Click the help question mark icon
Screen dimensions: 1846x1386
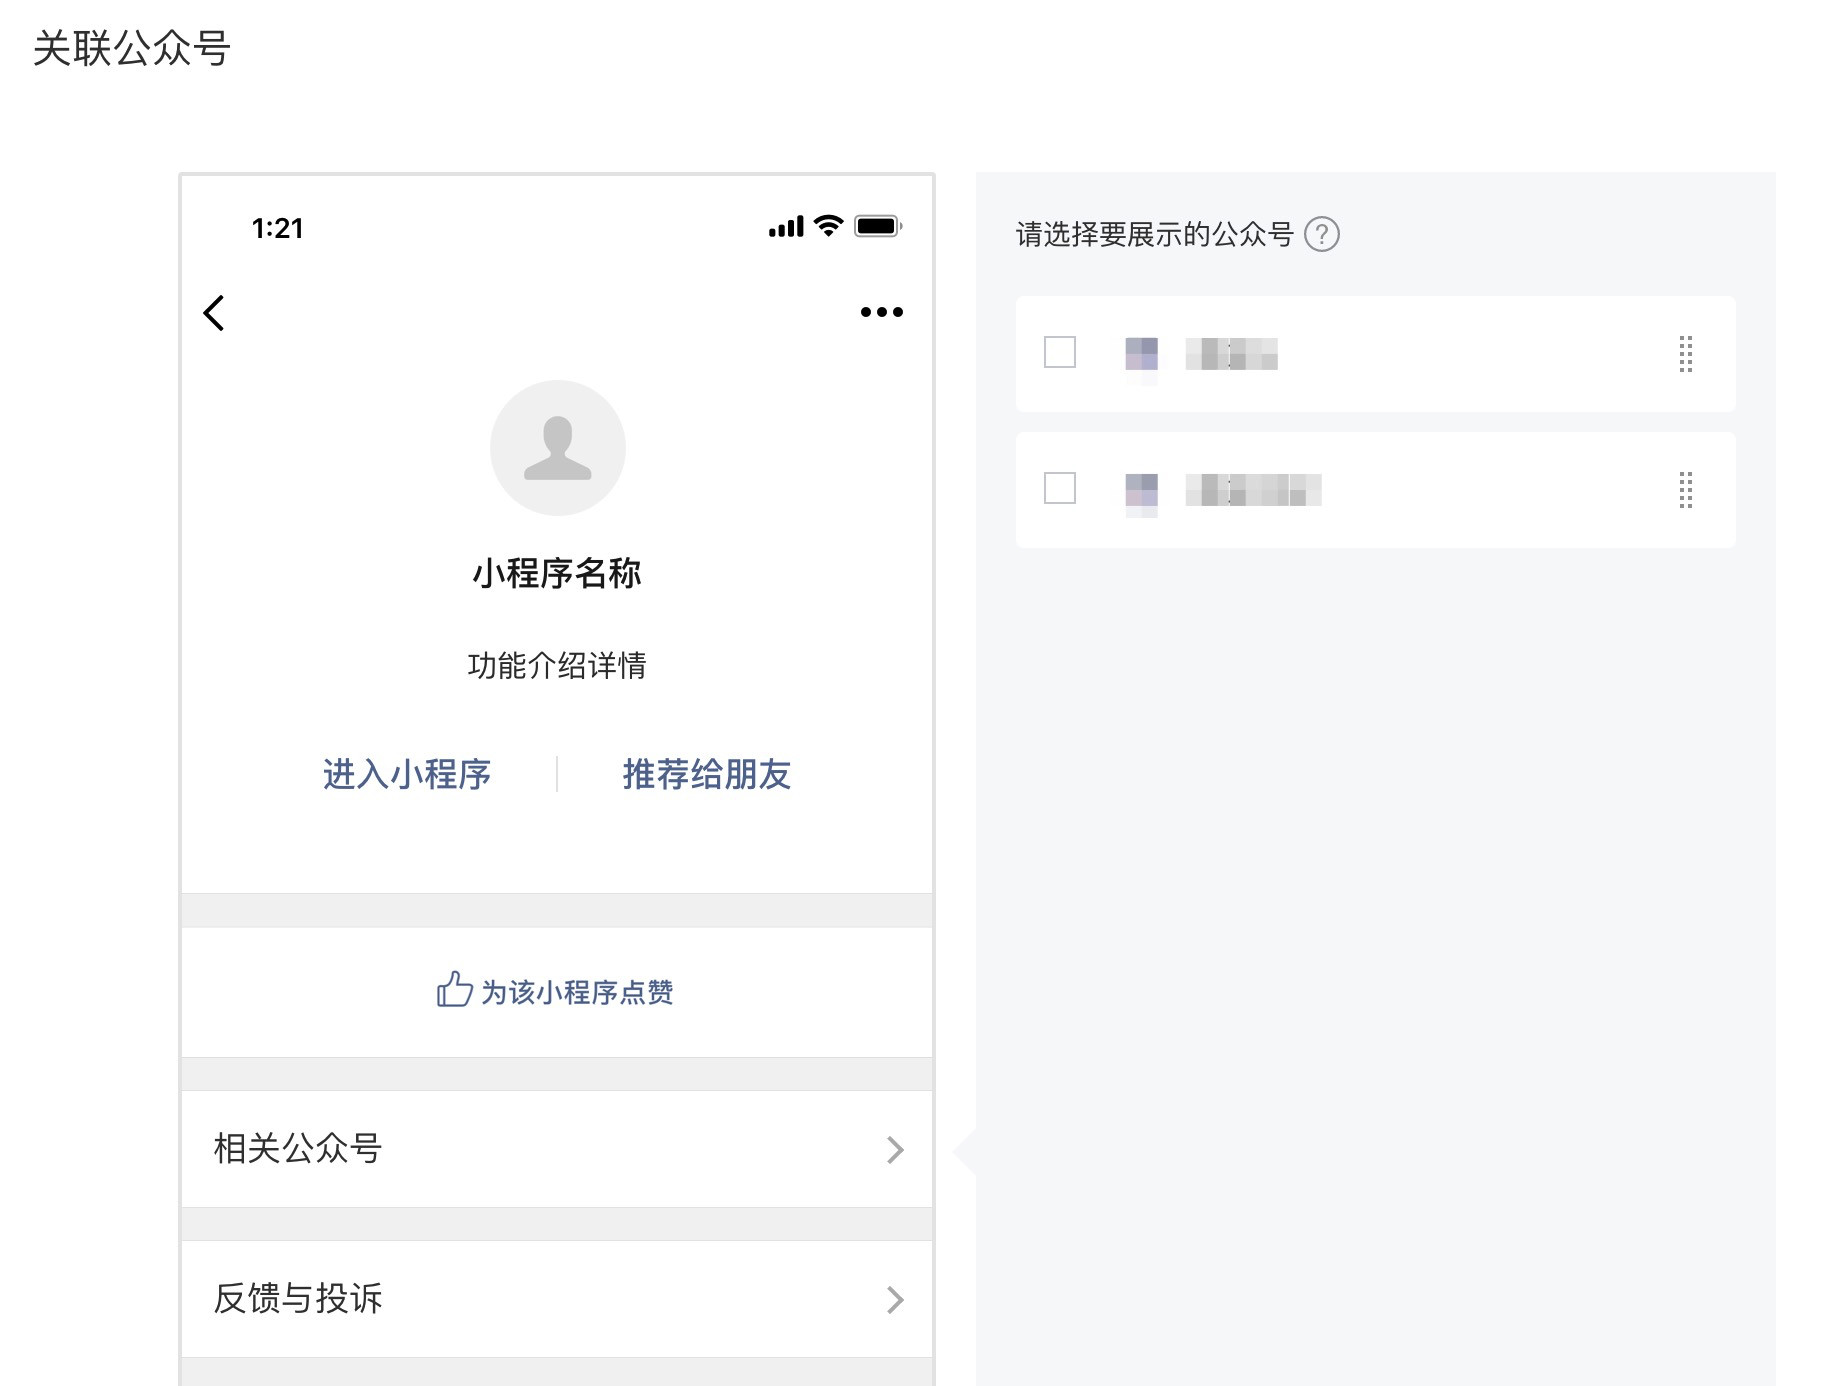(1321, 234)
